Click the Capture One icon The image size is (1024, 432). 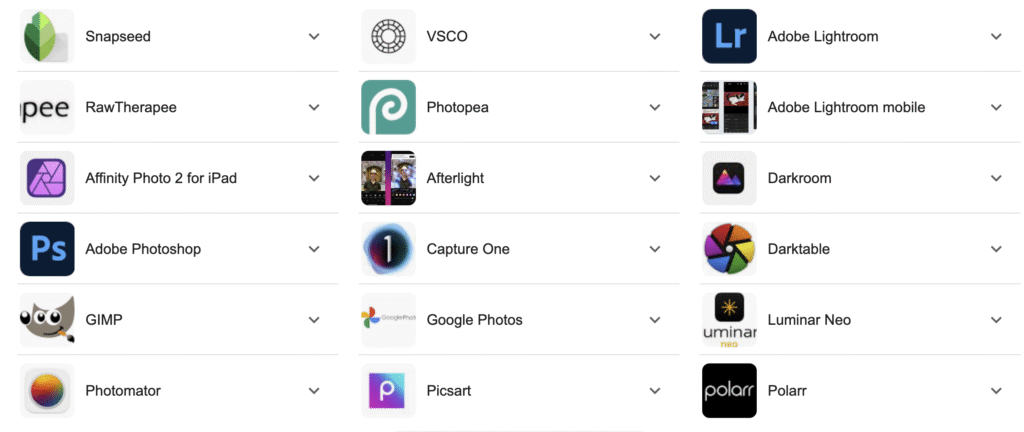[388, 249]
